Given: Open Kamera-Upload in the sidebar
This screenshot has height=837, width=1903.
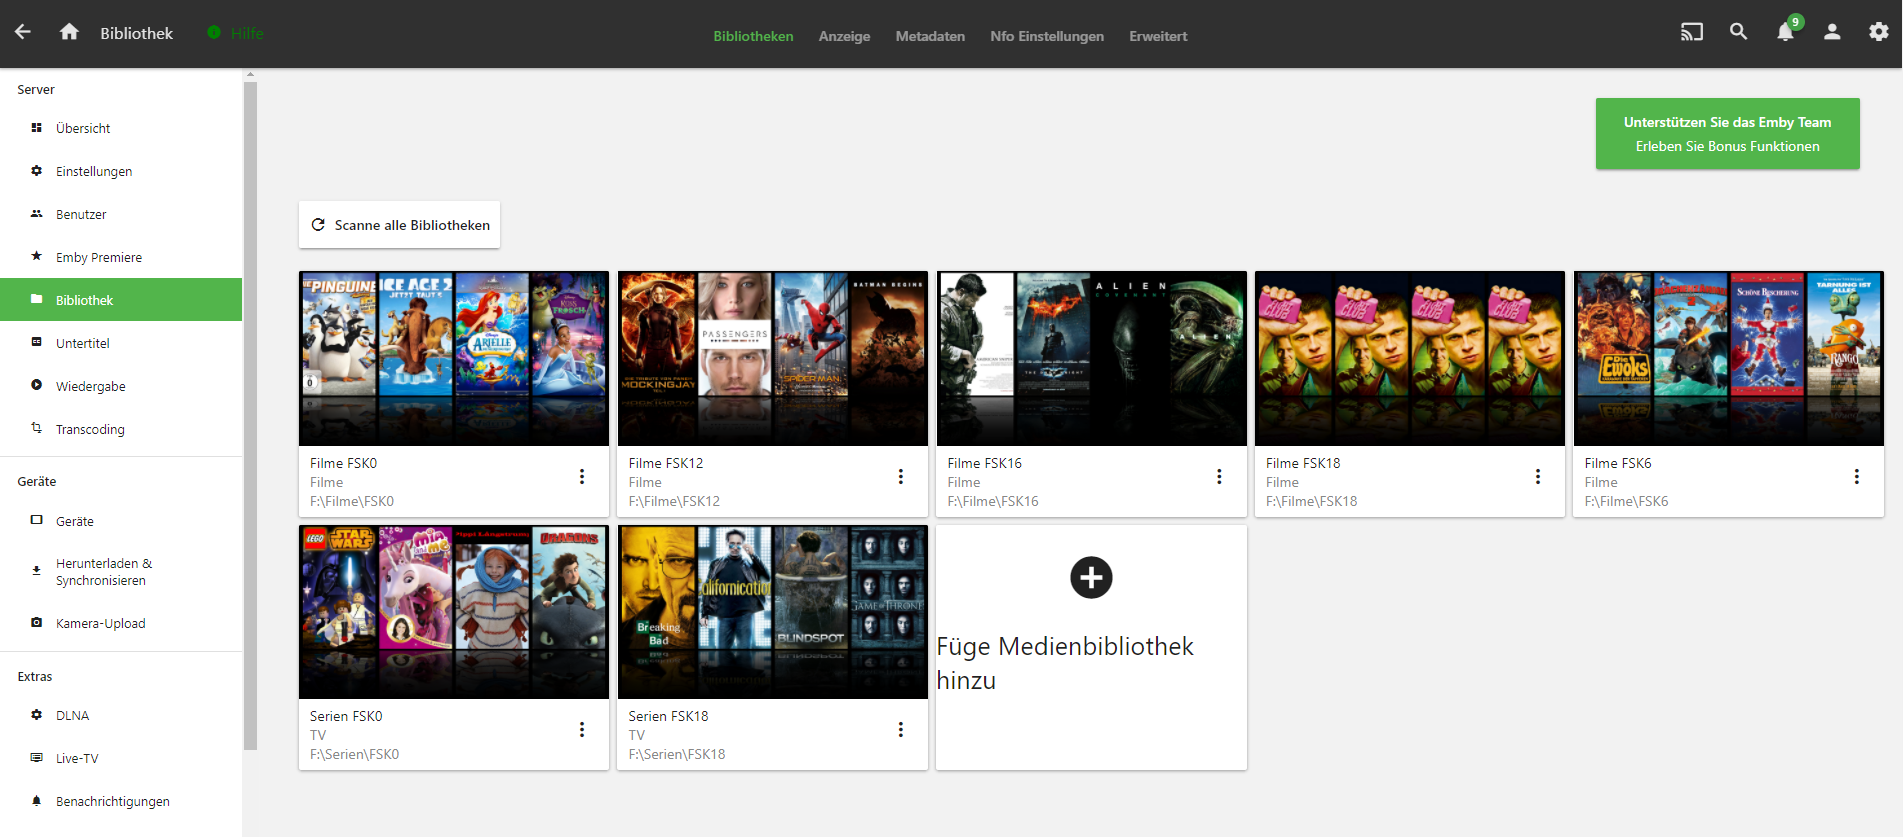Looking at the screenshot, I should coord(121,623).
